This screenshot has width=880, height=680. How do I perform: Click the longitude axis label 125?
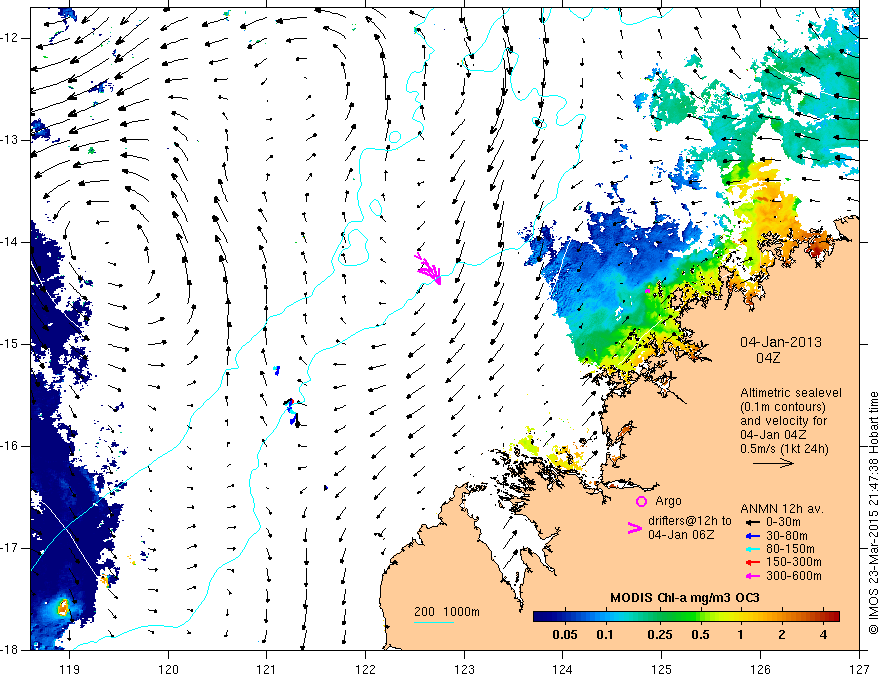(662, 669)
